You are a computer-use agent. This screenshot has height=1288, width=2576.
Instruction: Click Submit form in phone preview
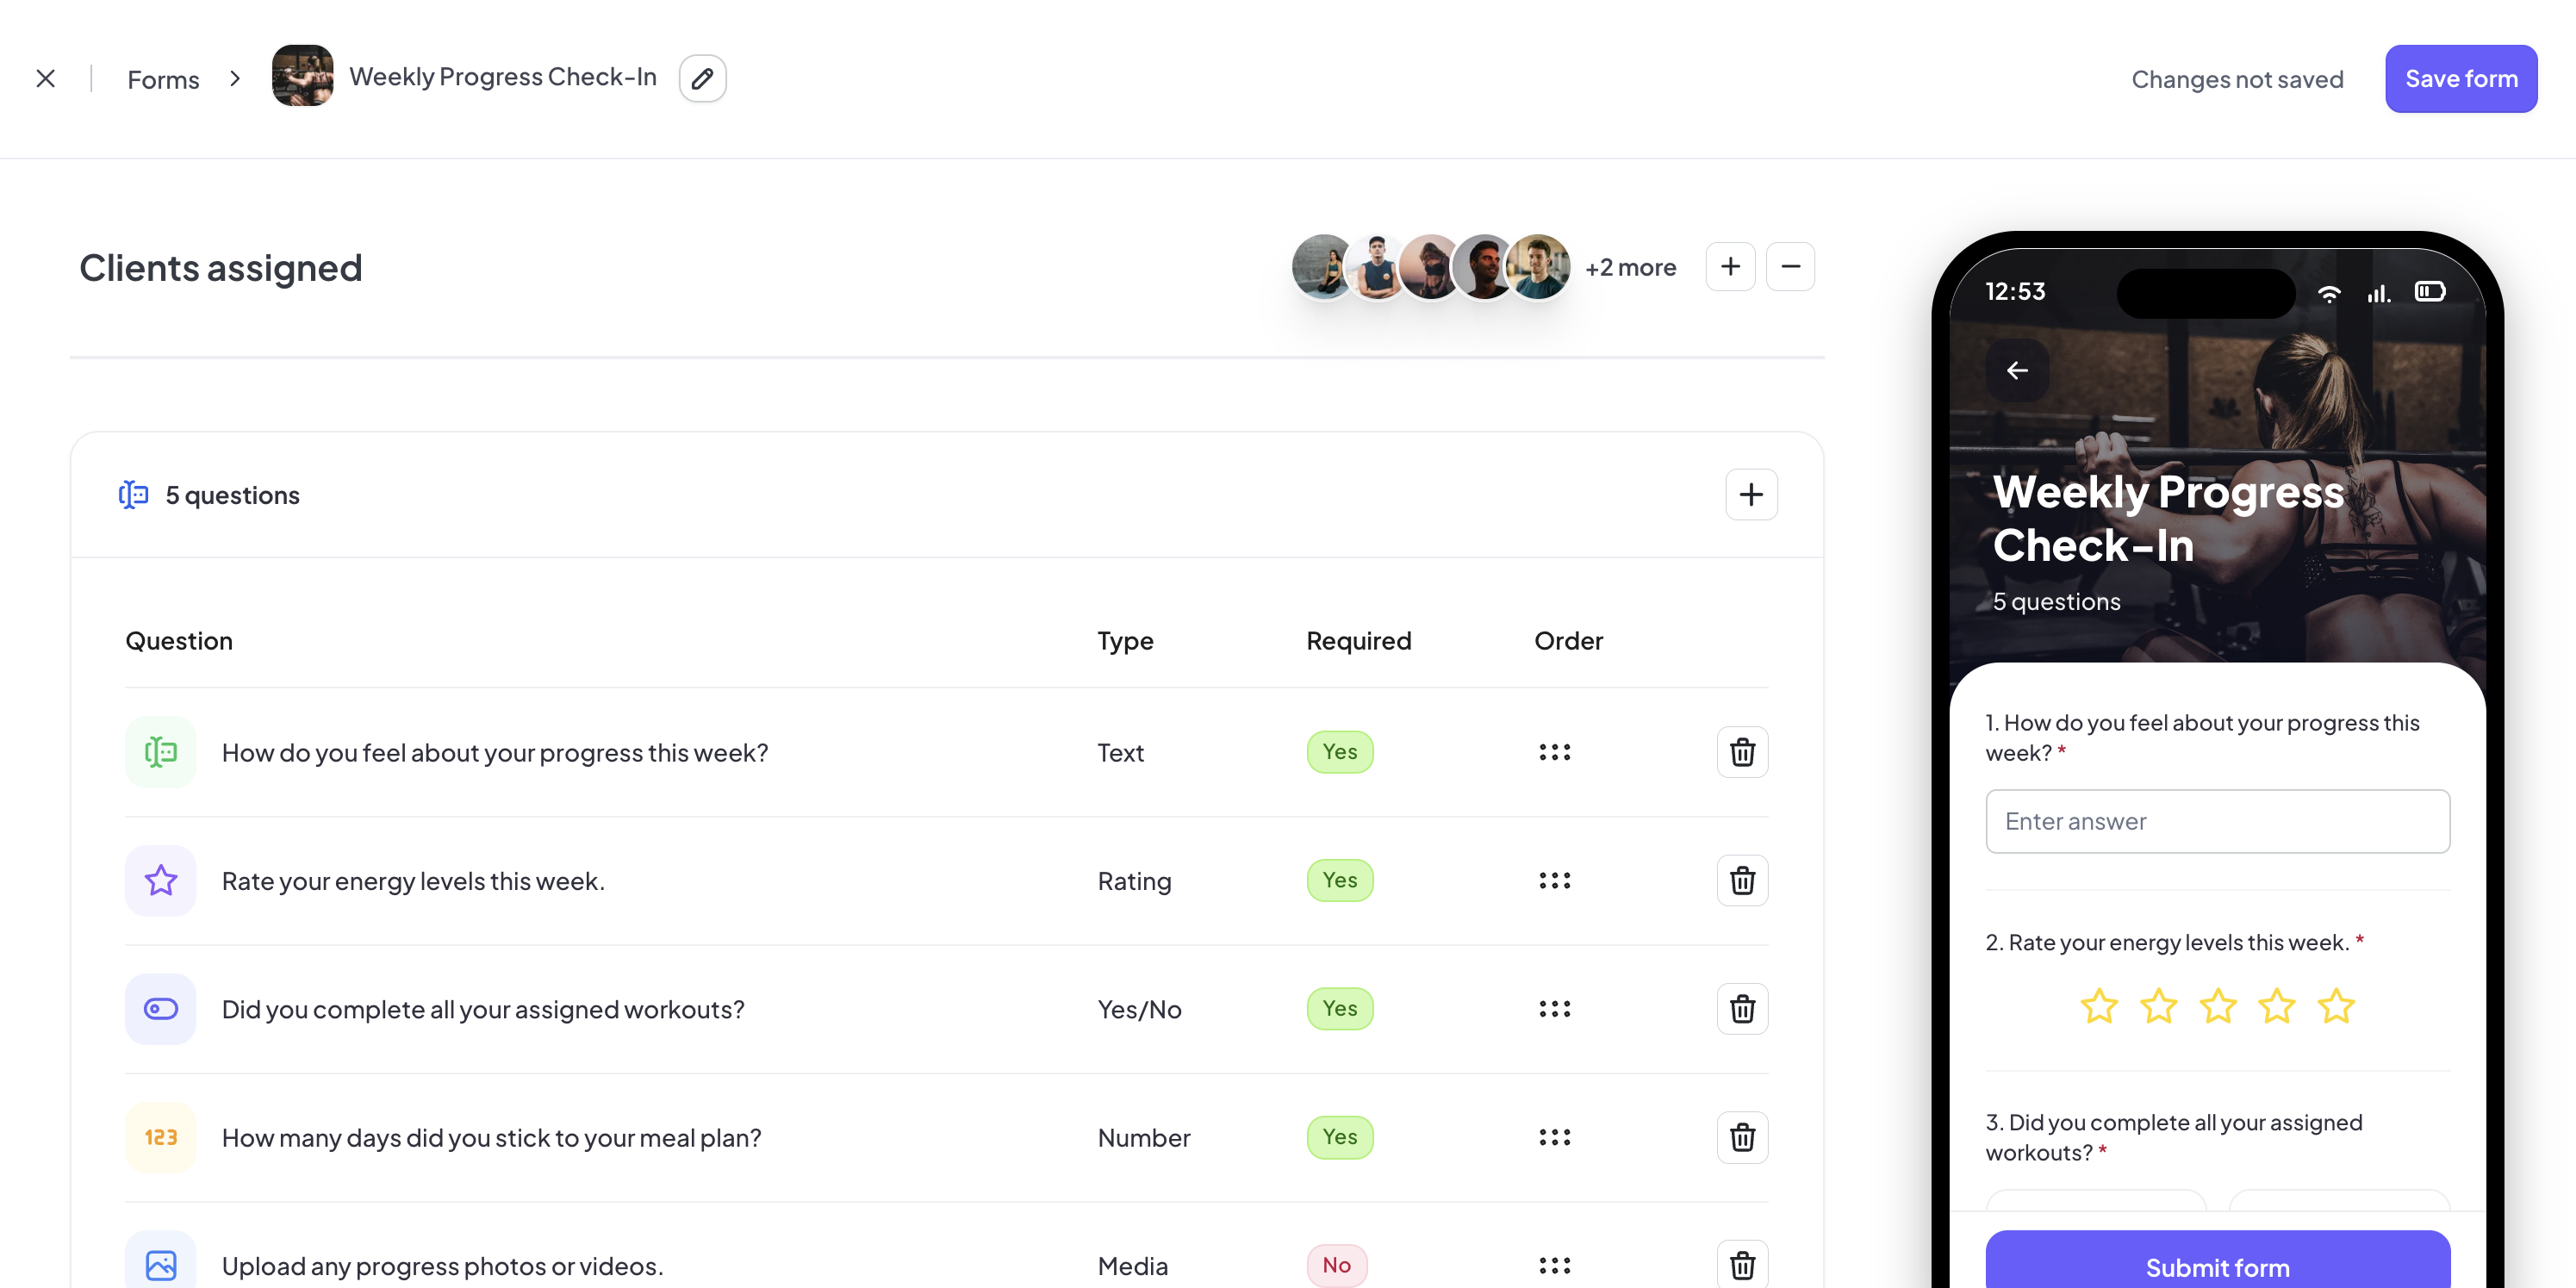[2217, 1260]
